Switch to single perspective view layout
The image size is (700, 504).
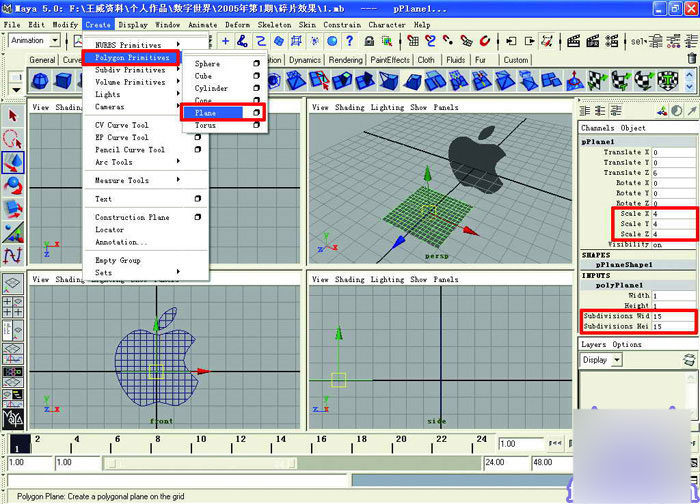[x=13, y=283]
